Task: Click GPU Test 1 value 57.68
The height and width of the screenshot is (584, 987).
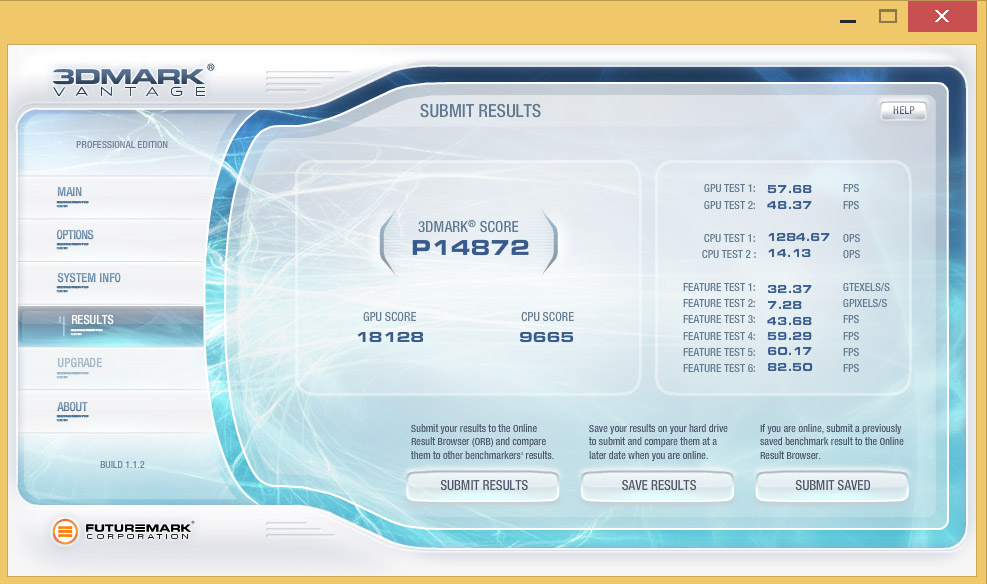Action: tap(789, 189)
